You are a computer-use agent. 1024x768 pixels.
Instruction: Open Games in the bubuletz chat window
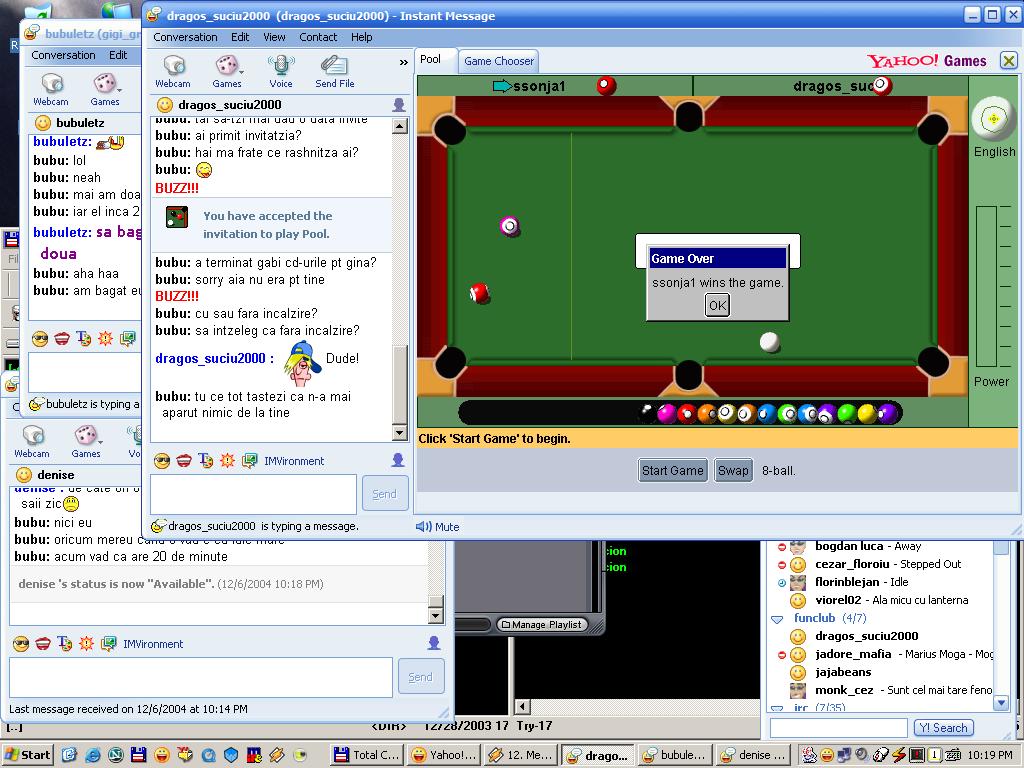click(105, 89)
